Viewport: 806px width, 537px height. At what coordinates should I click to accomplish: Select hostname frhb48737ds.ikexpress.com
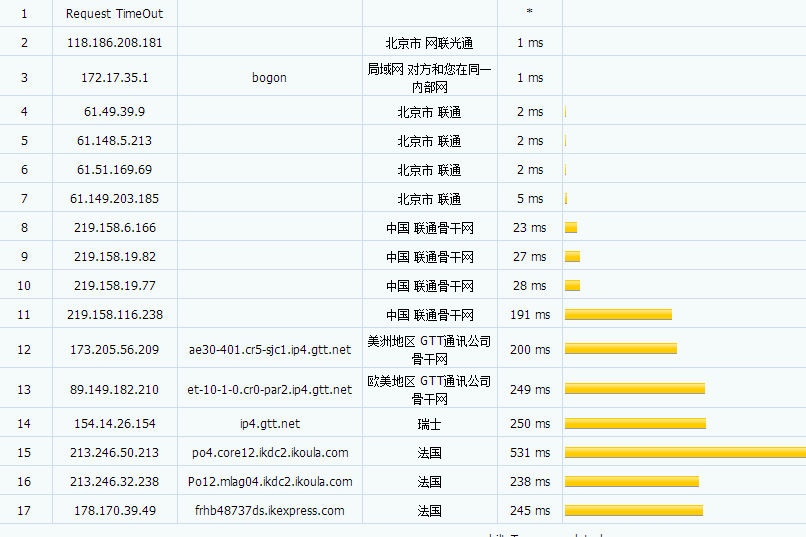[269, 511]
